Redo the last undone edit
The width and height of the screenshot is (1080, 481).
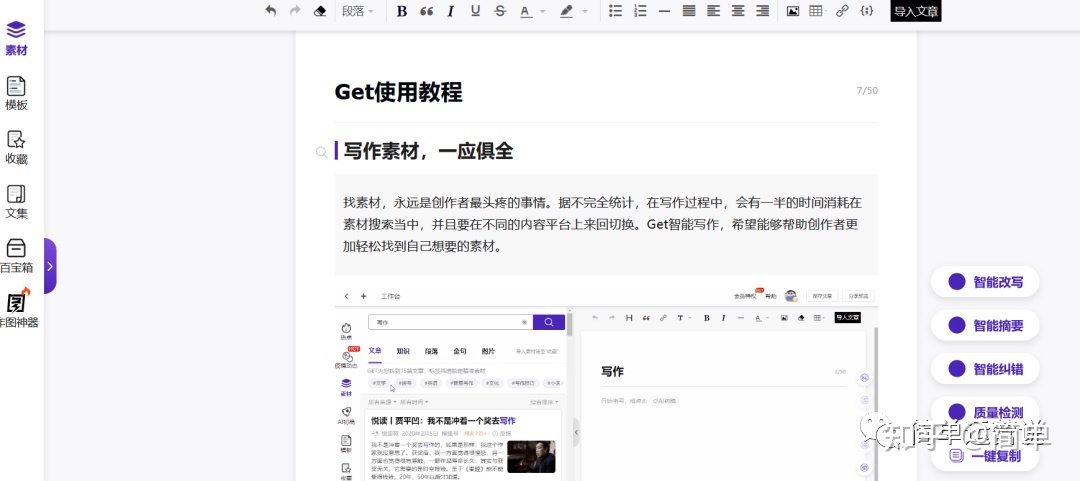[295, 11]
